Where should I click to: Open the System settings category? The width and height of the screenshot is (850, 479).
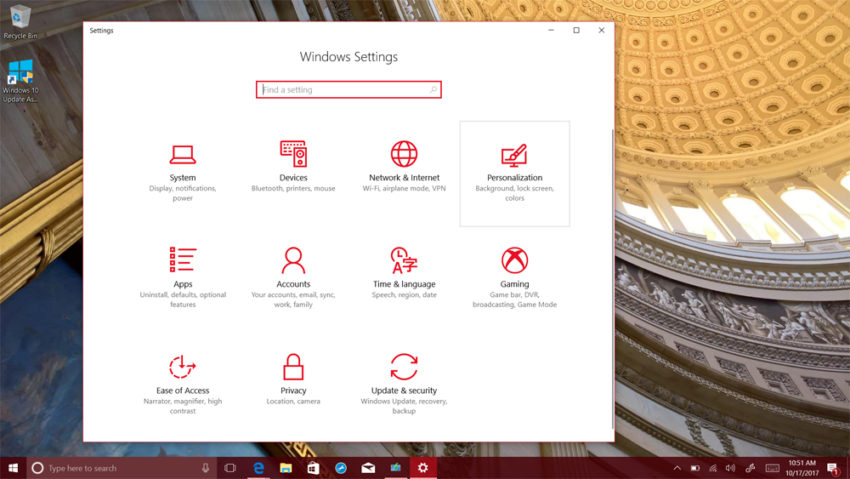tap(183, 173)
